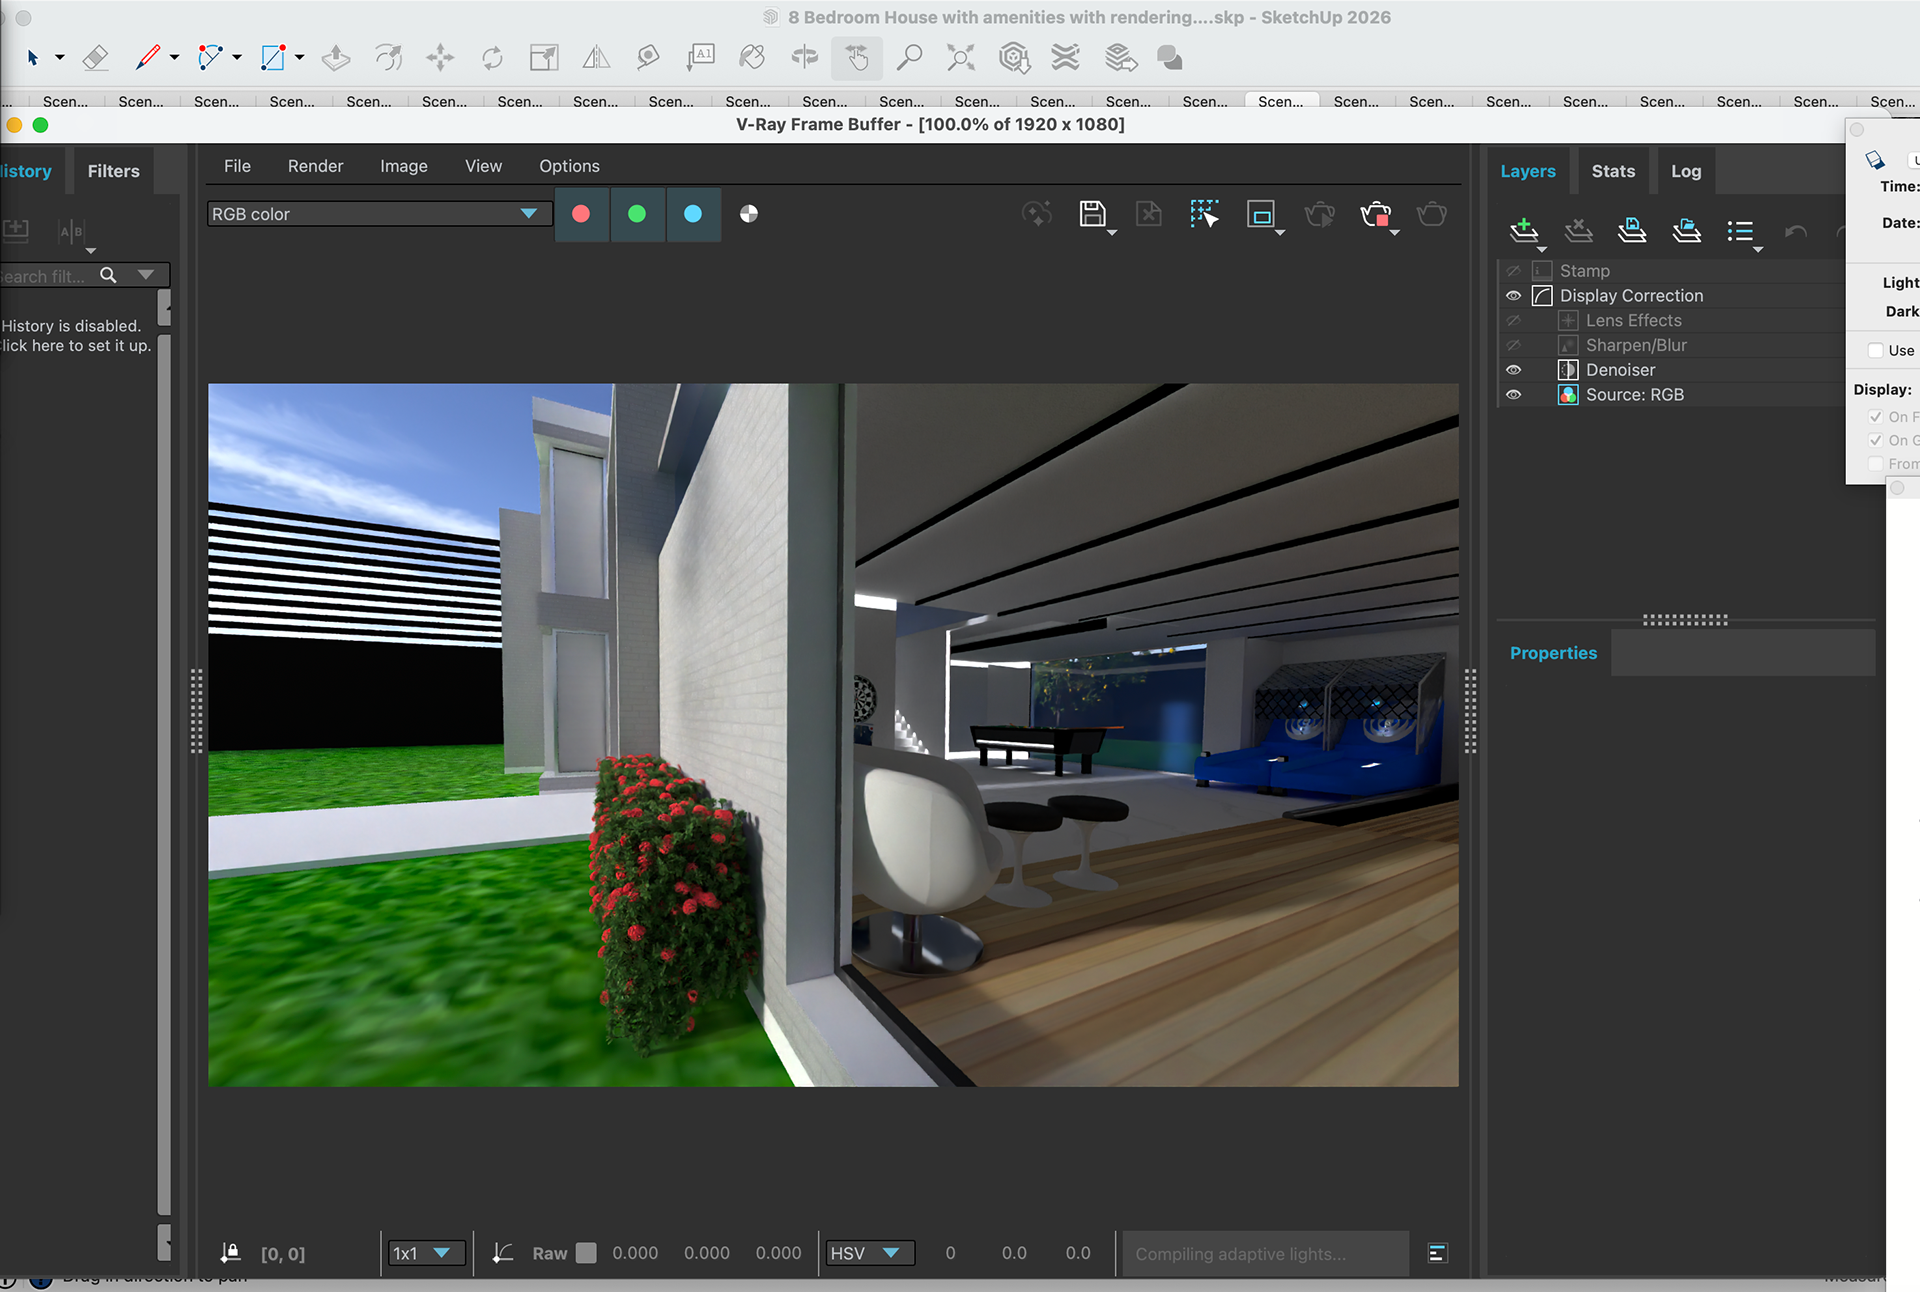Switch to the Stats tab
The width and height of the screenshot is (1920, 1292).
[1613, 171]
